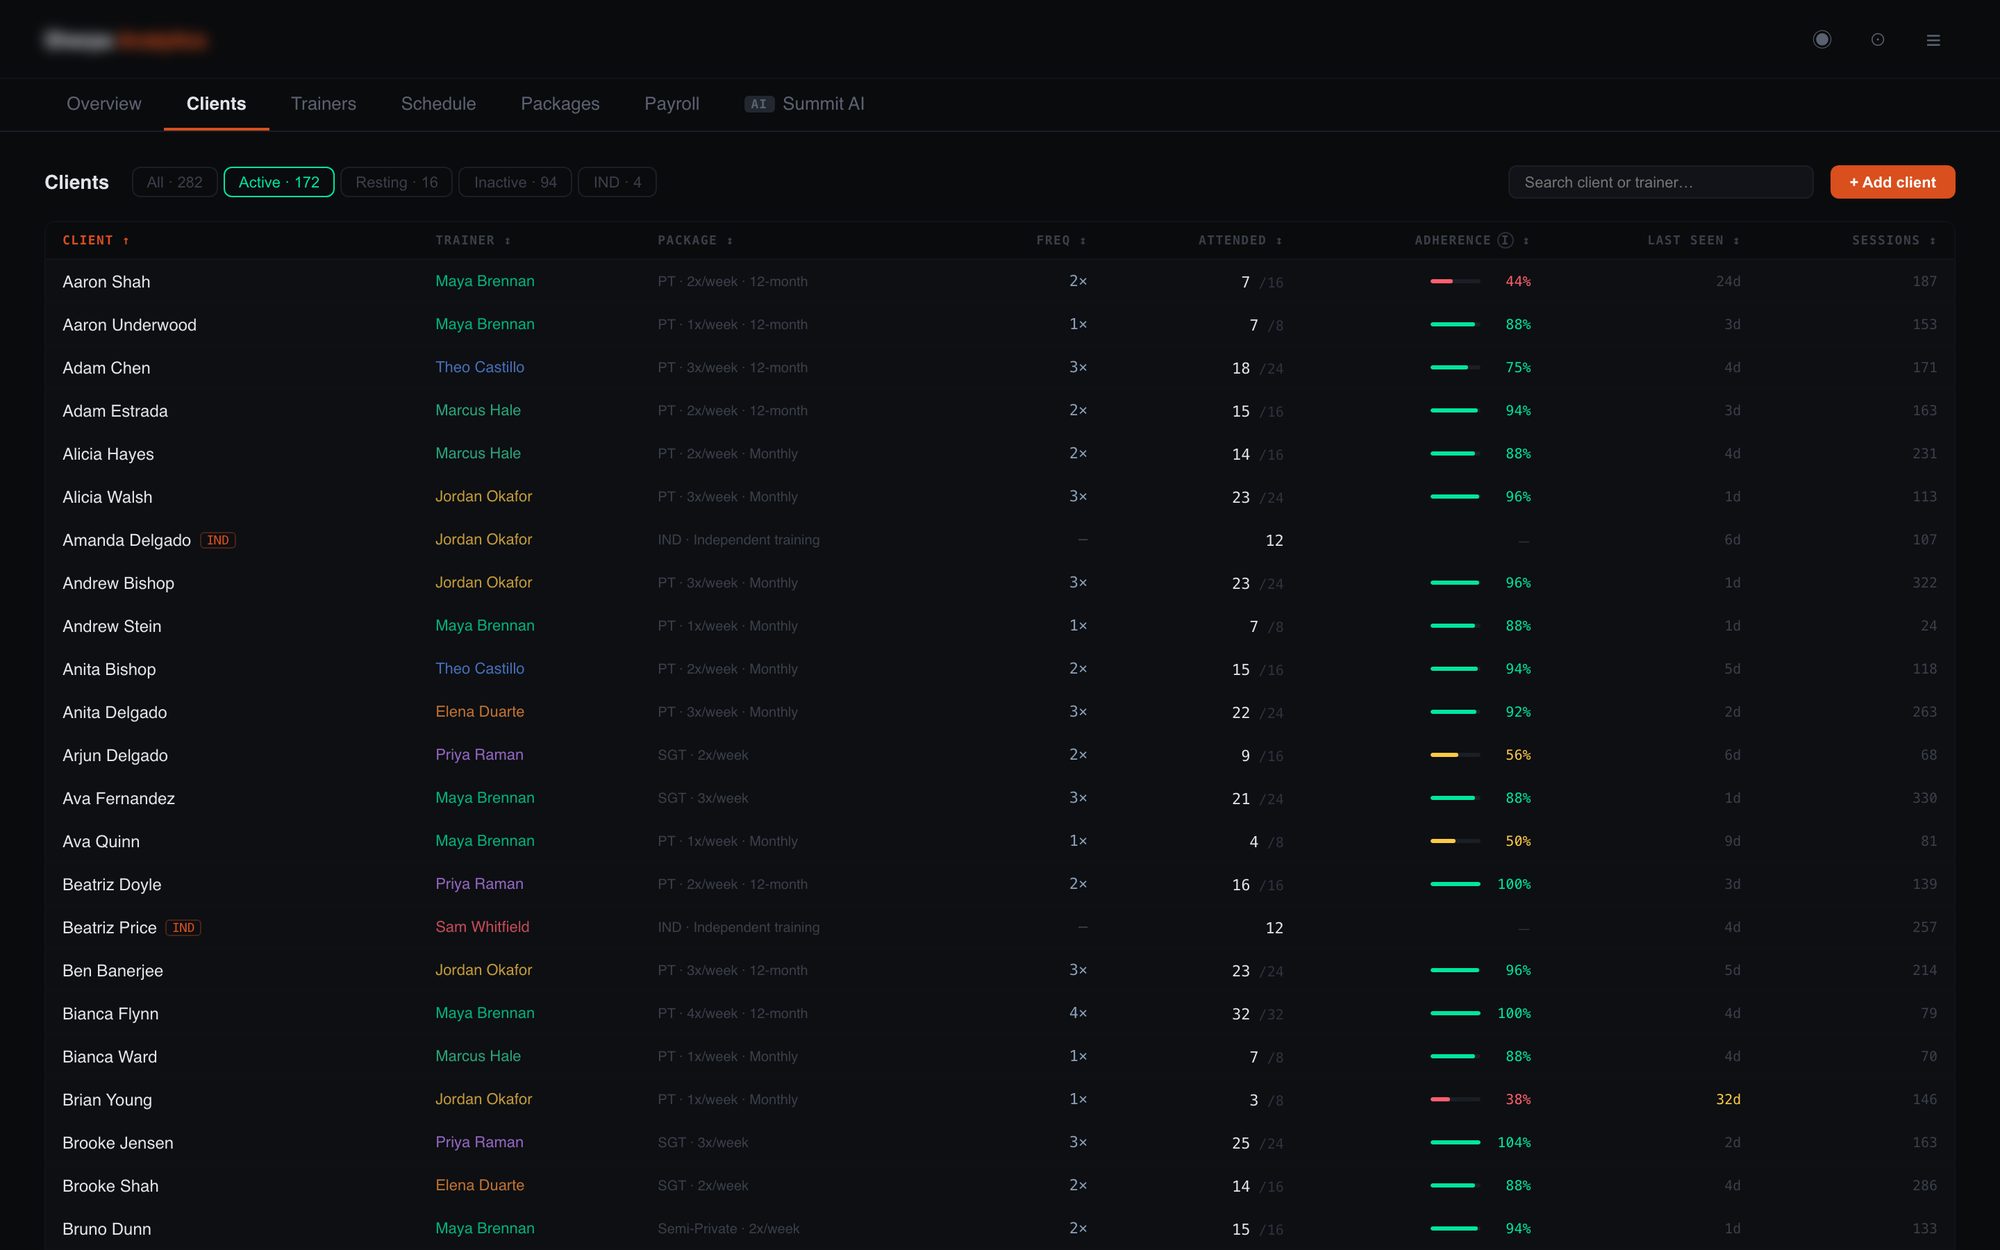Click the filled circle icon in header
This screenshot has width=2000, height=1250.
(x=1822, y=39)
